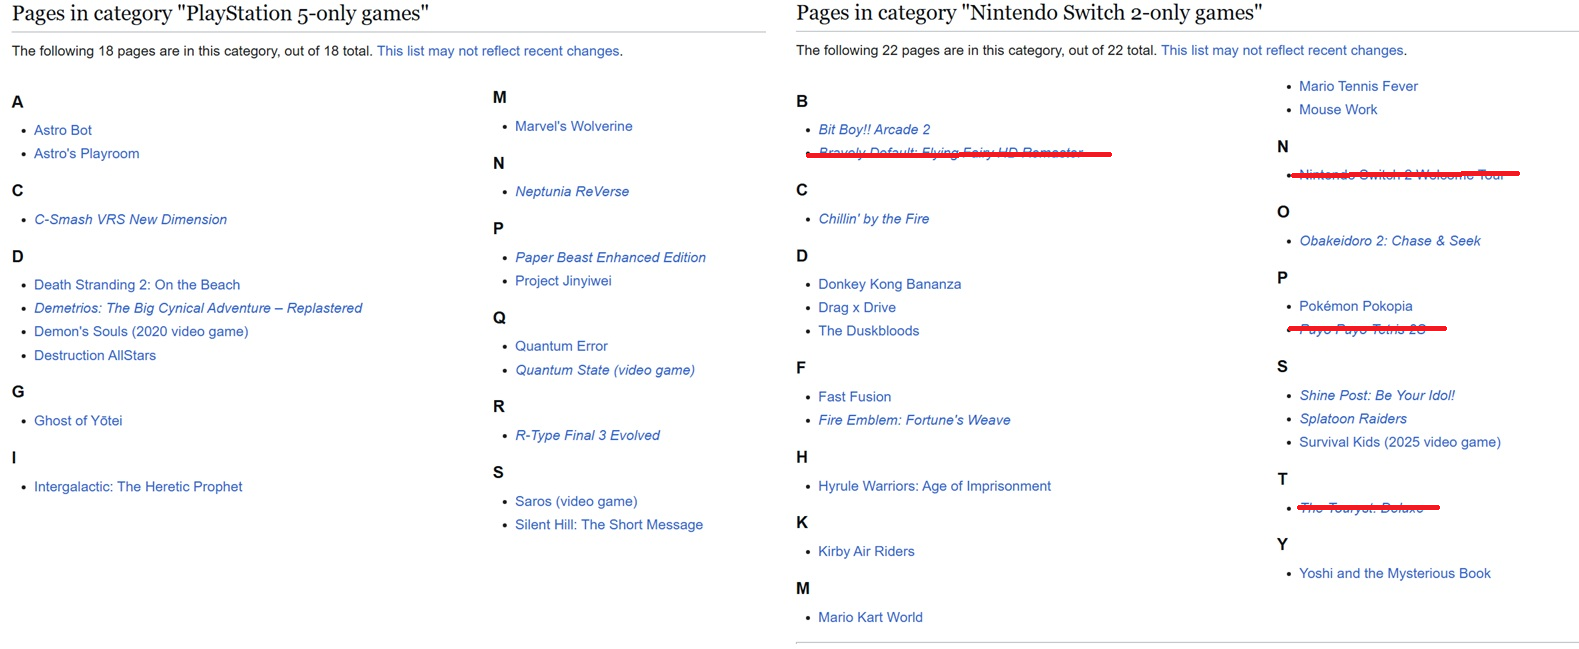Open Survival Kids (2025 video game) link
This screenshot has height=649, width=1579.
1400,442
